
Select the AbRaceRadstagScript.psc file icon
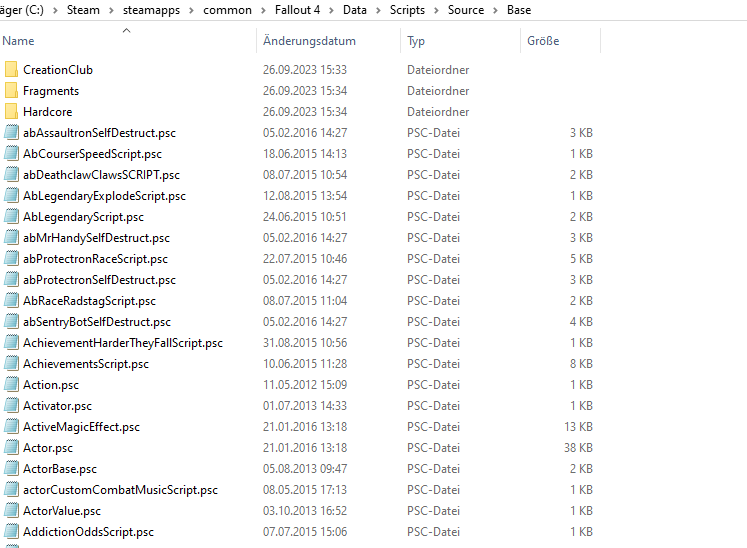tap(11, 300)
